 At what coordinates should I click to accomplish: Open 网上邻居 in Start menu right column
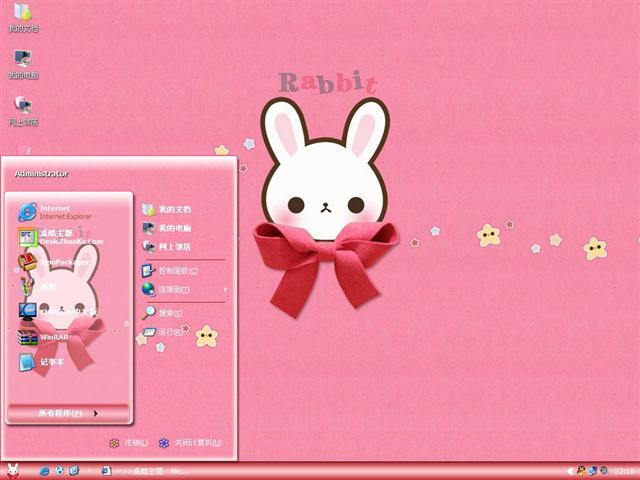tap(167, 247)
